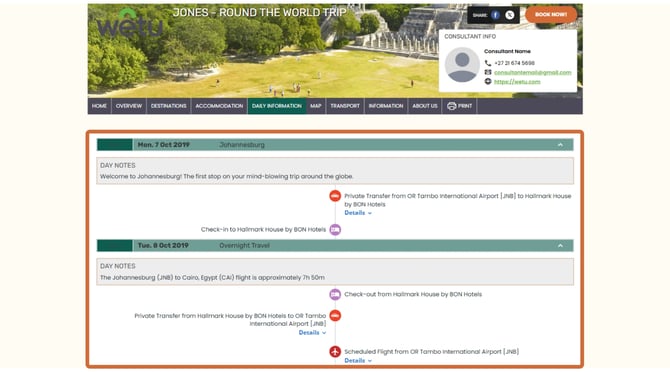Select the Daily Information tab
Viewport: 670px width, 372px height.
tap(276, 106)
